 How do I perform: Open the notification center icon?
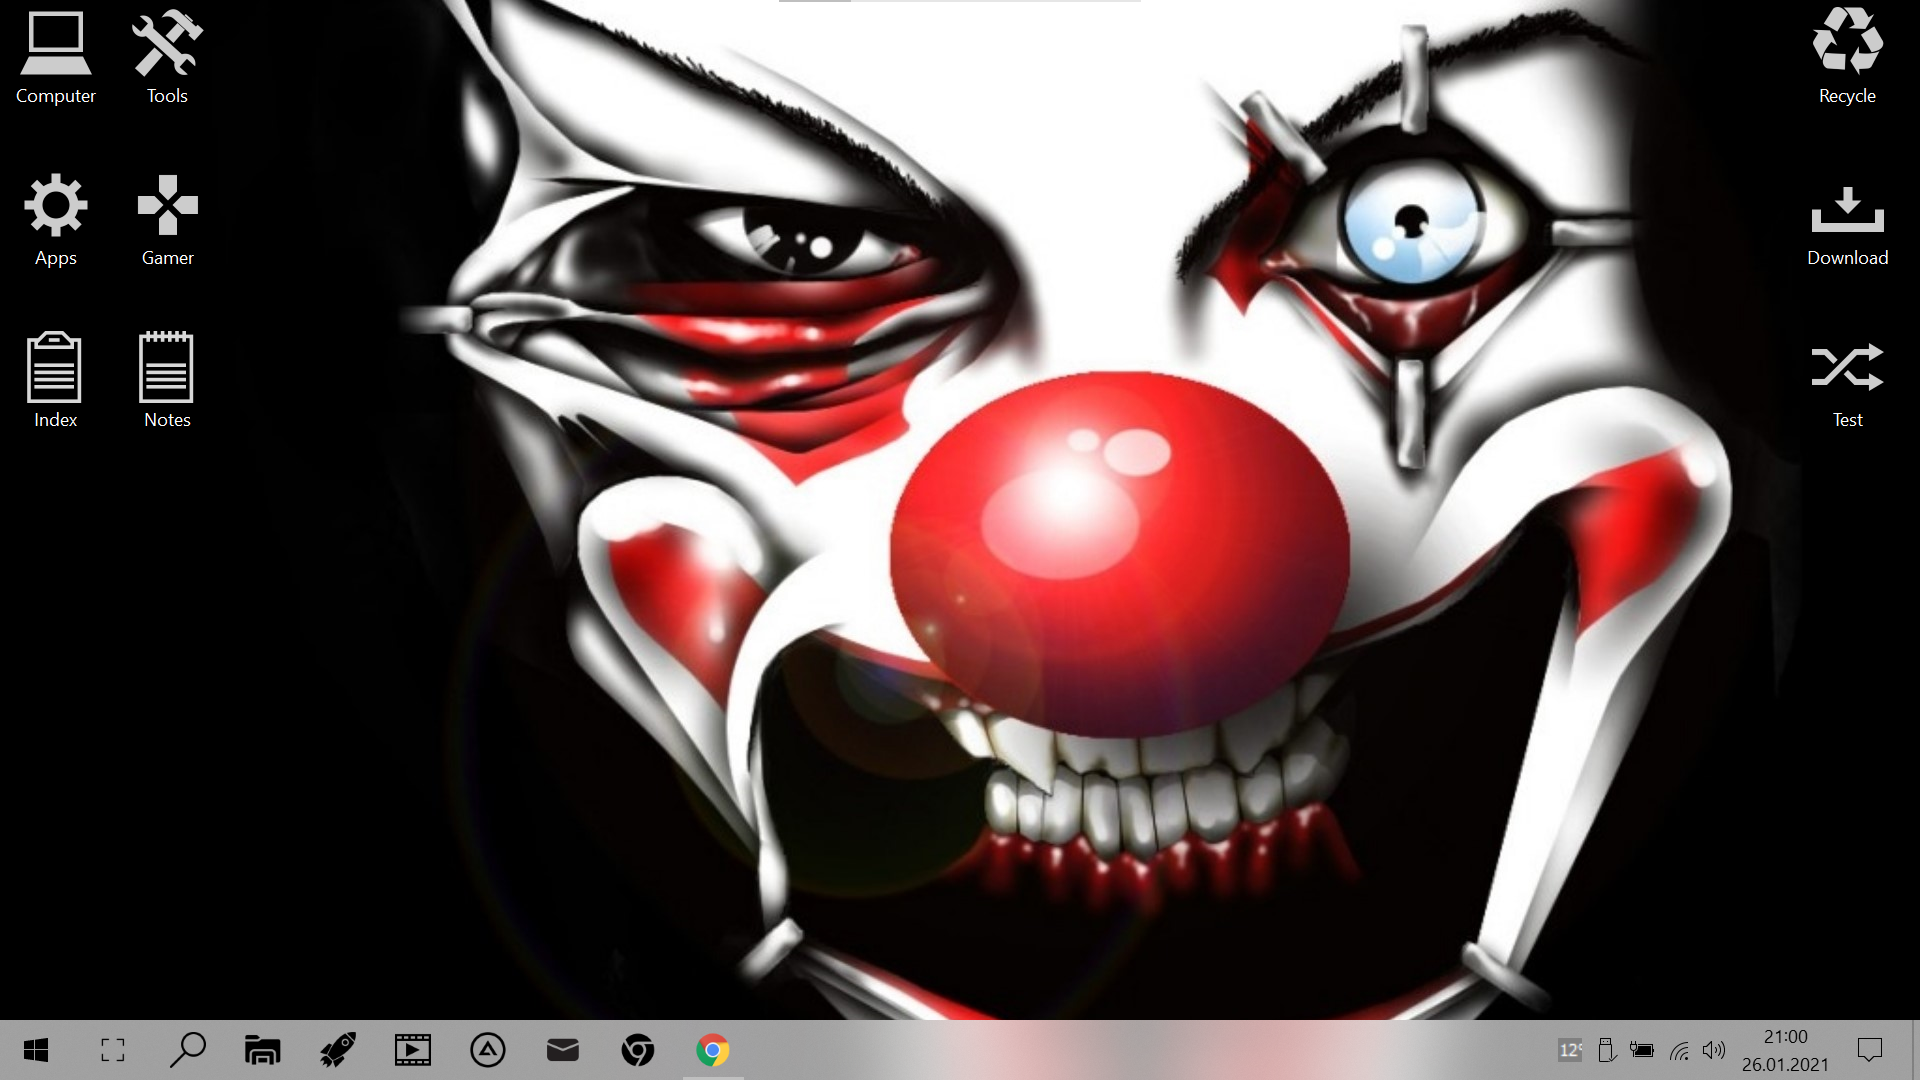point(1869,1050)
